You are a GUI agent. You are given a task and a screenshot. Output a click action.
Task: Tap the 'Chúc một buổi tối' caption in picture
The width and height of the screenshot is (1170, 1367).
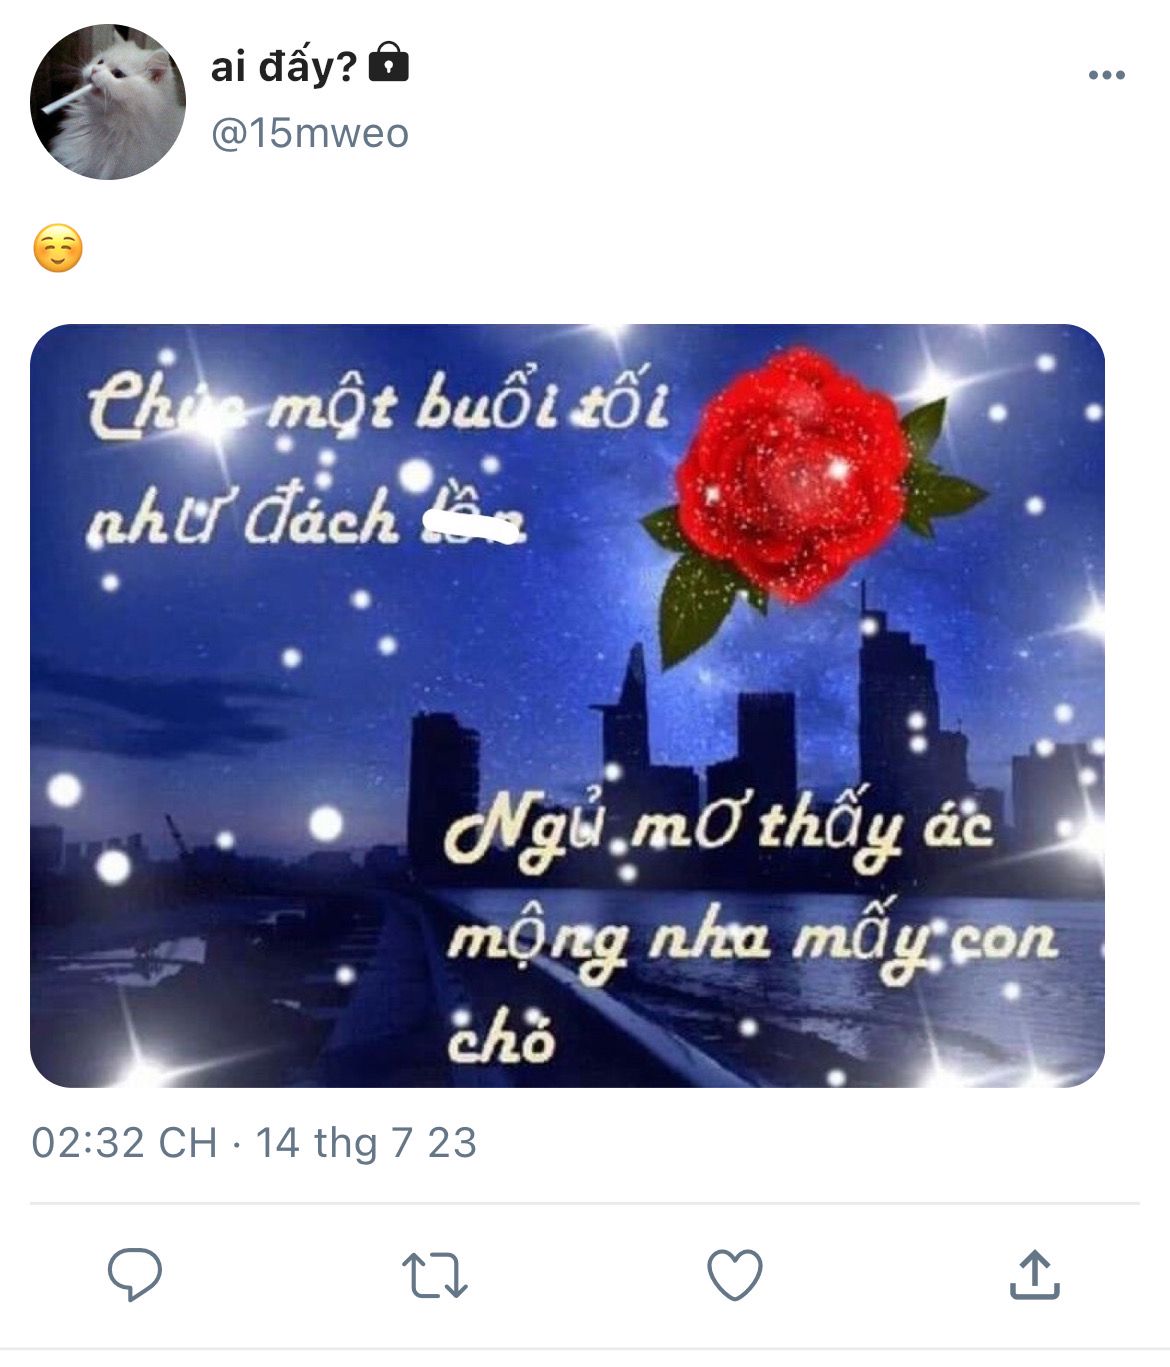pos(378,405)
